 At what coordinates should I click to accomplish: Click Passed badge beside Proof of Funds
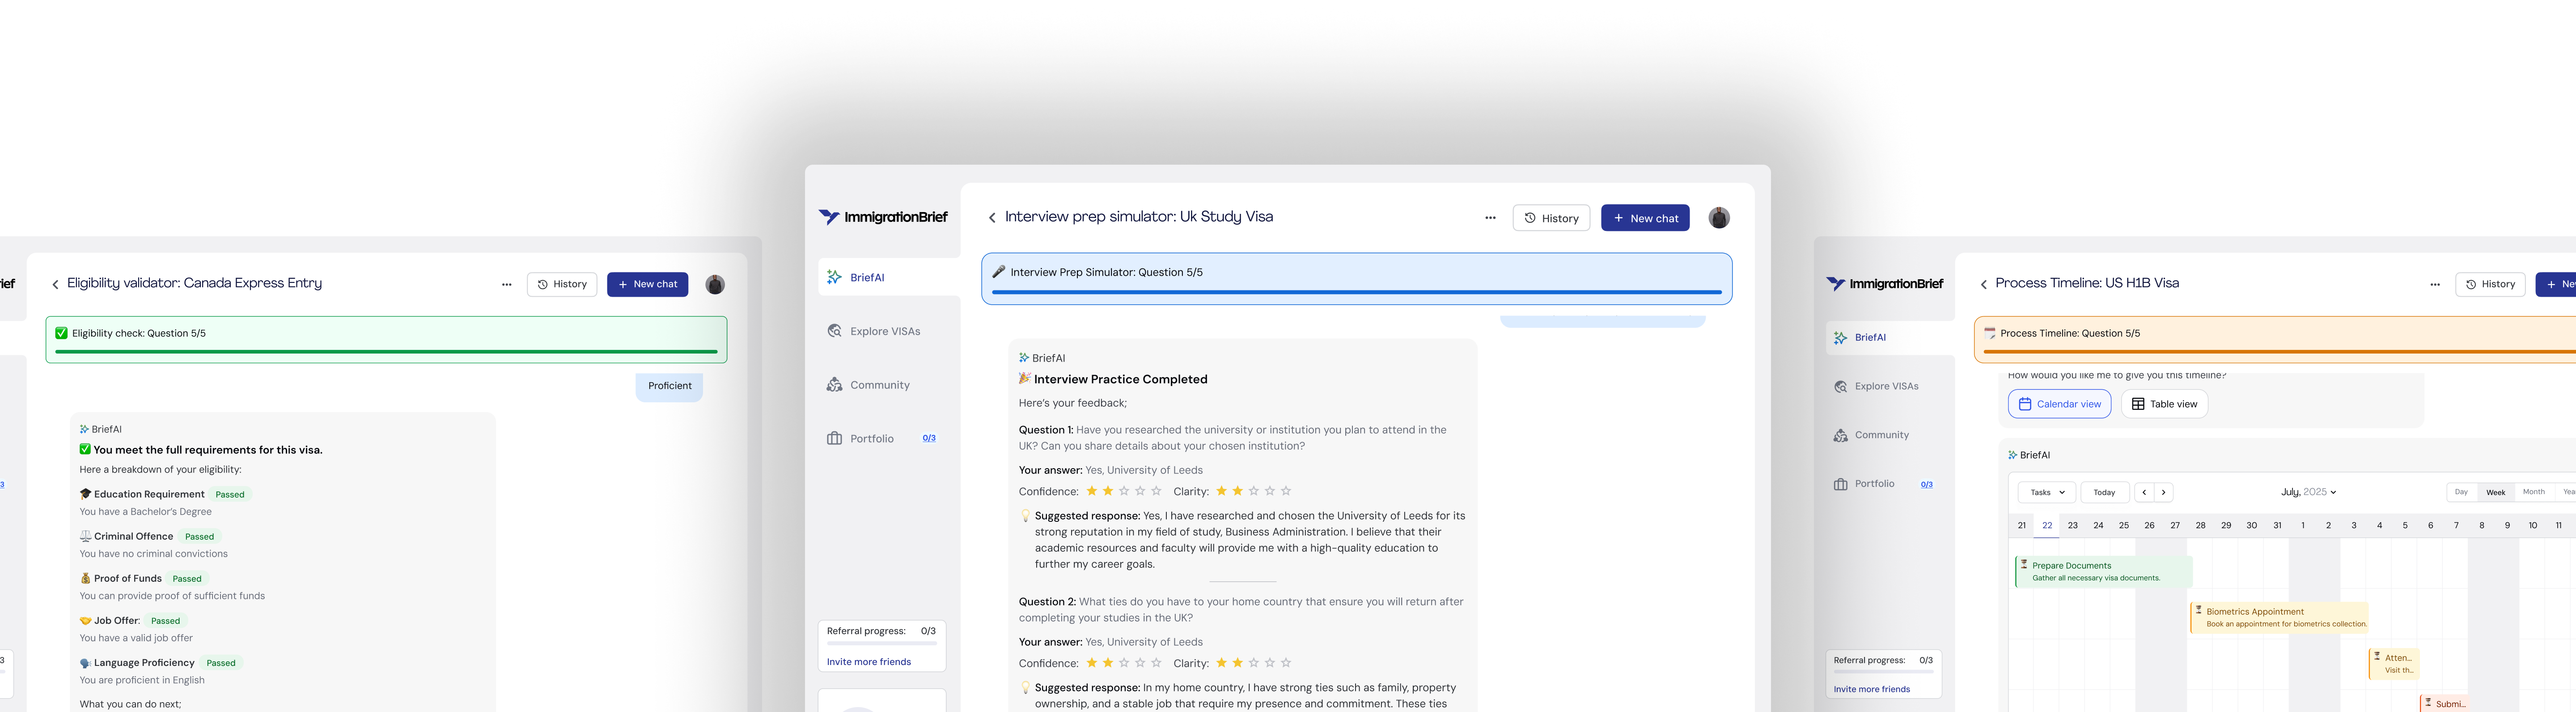[187, 578]
